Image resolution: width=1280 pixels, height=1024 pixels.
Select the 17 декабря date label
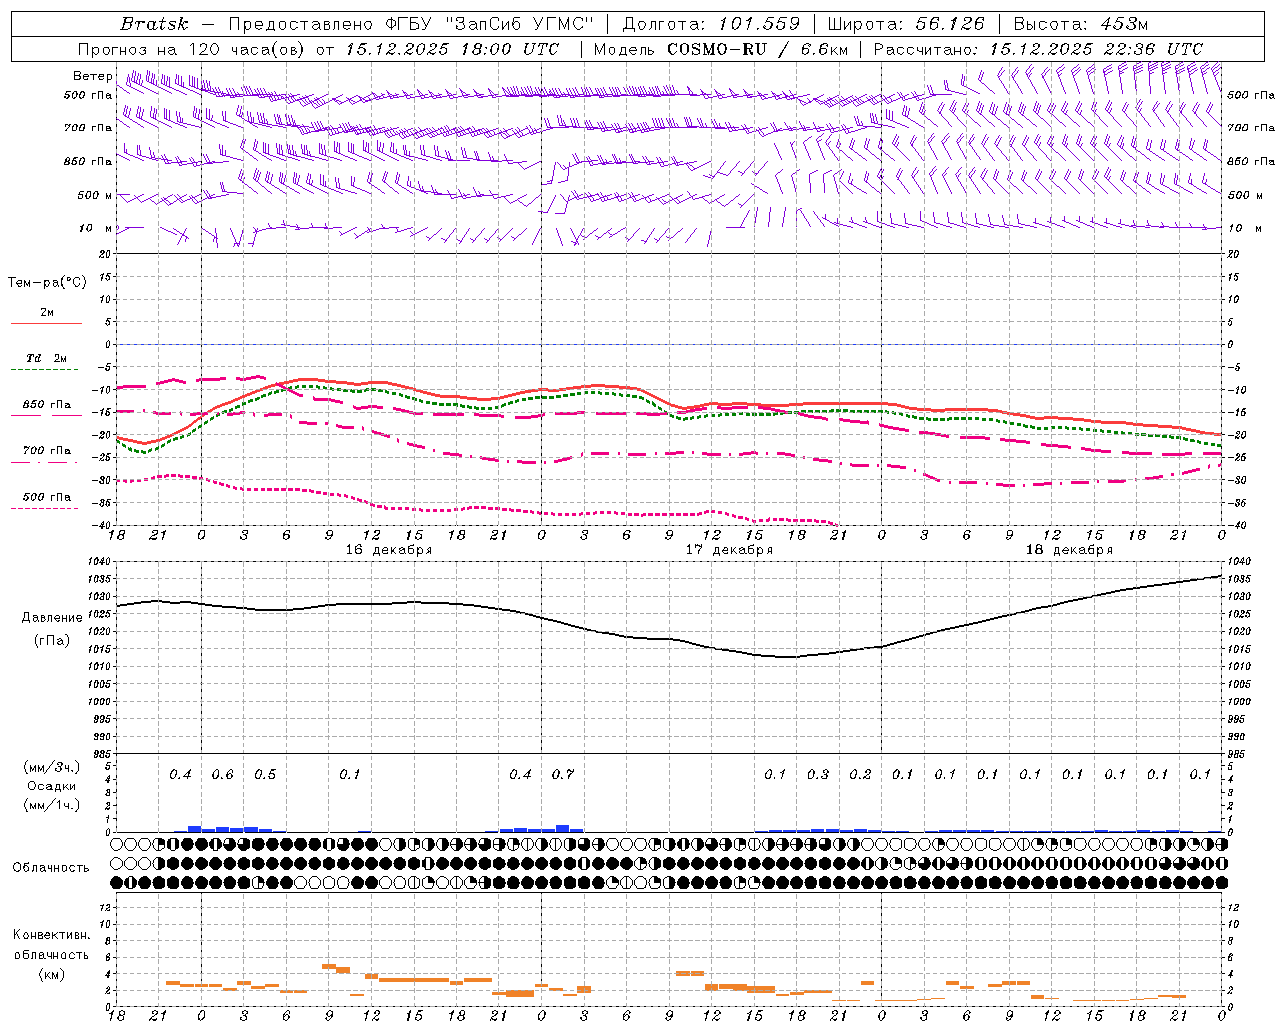coord(729,550)
